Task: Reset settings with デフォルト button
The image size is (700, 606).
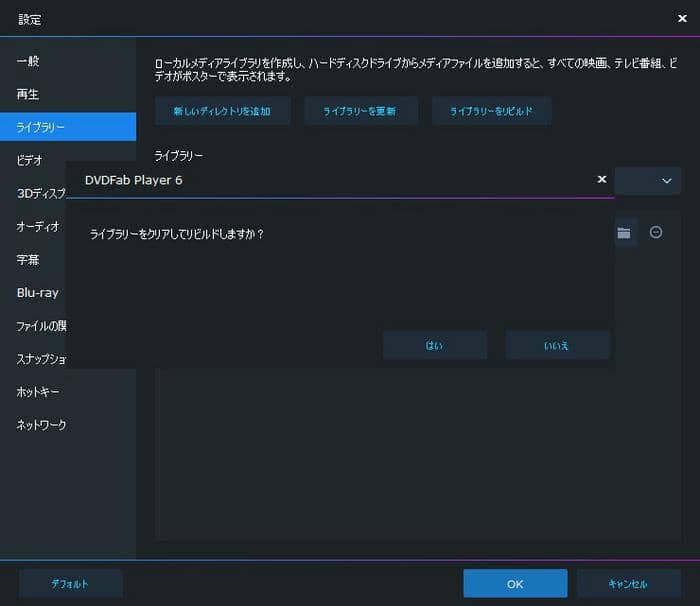Action: click(x=71, y=584)
